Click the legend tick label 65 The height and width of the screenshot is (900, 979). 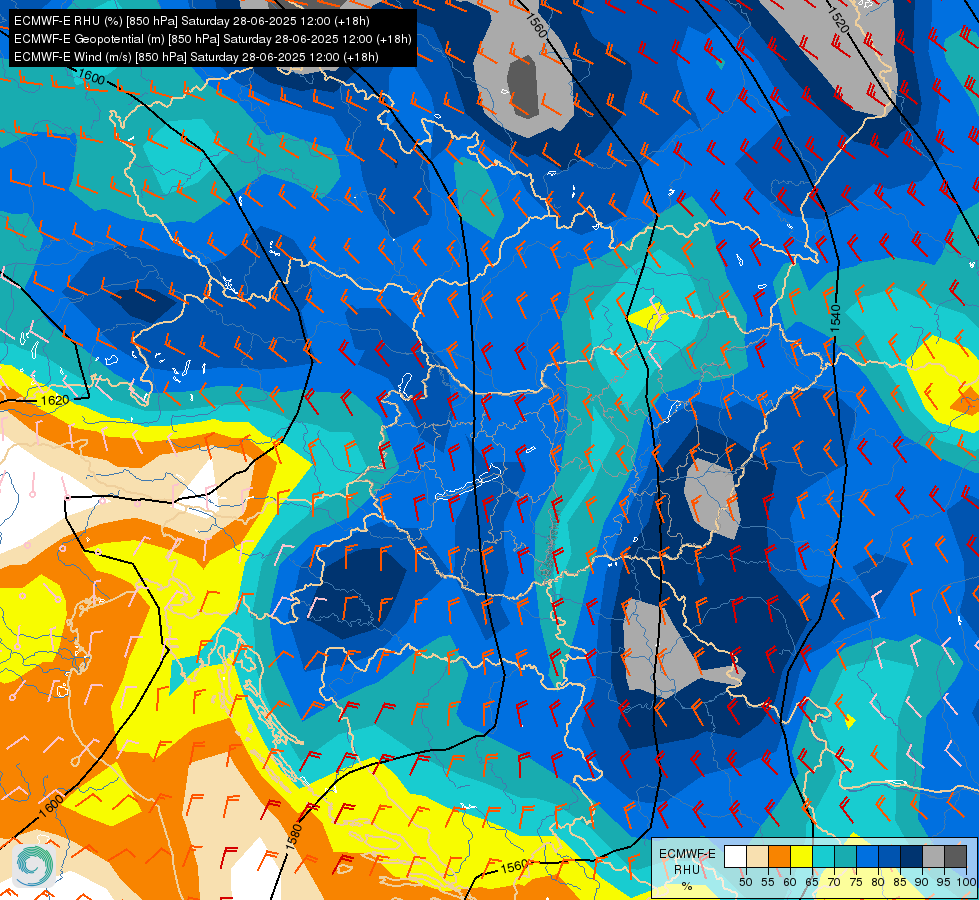[812, 882]
